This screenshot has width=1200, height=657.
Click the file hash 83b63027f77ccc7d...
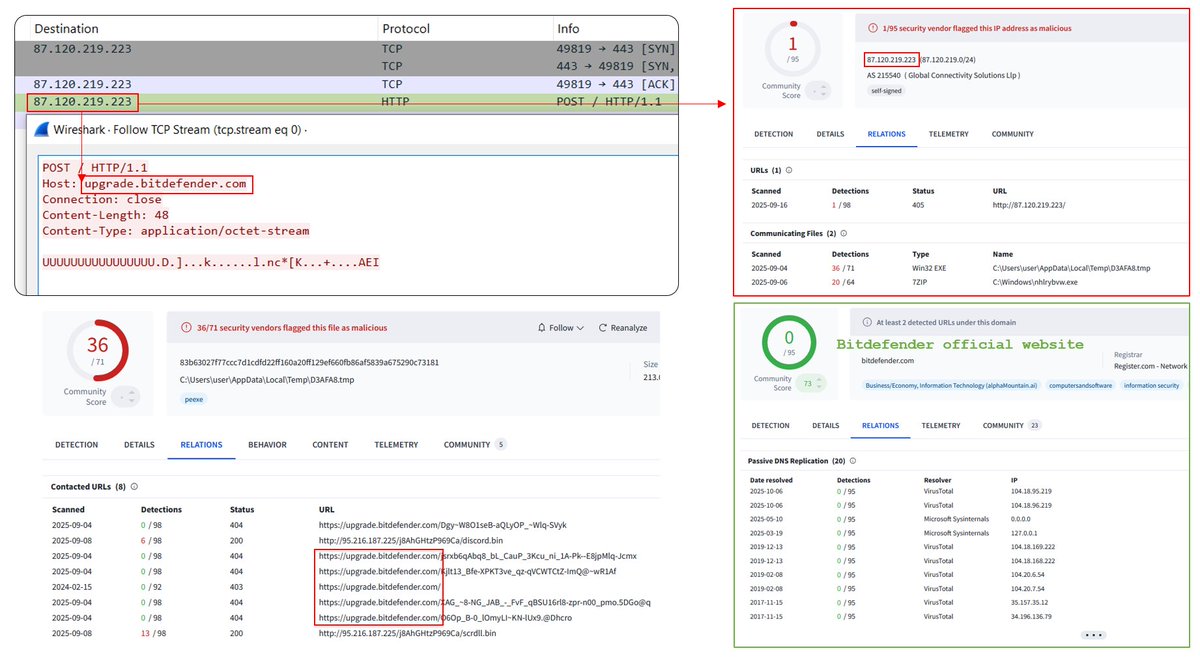(x=309, y=363)
